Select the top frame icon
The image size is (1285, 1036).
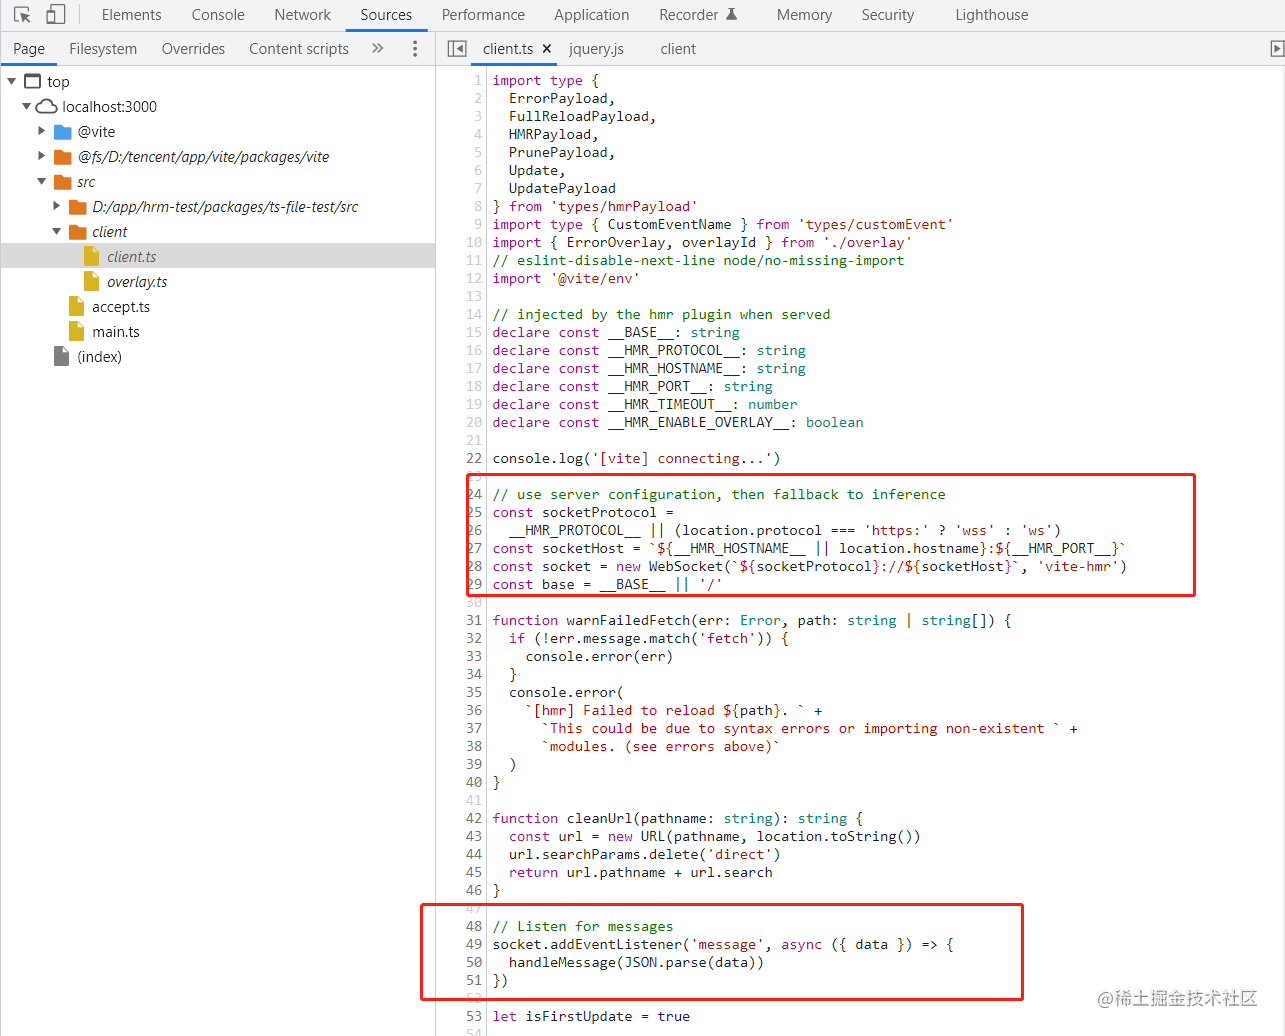tap(33, 81)
